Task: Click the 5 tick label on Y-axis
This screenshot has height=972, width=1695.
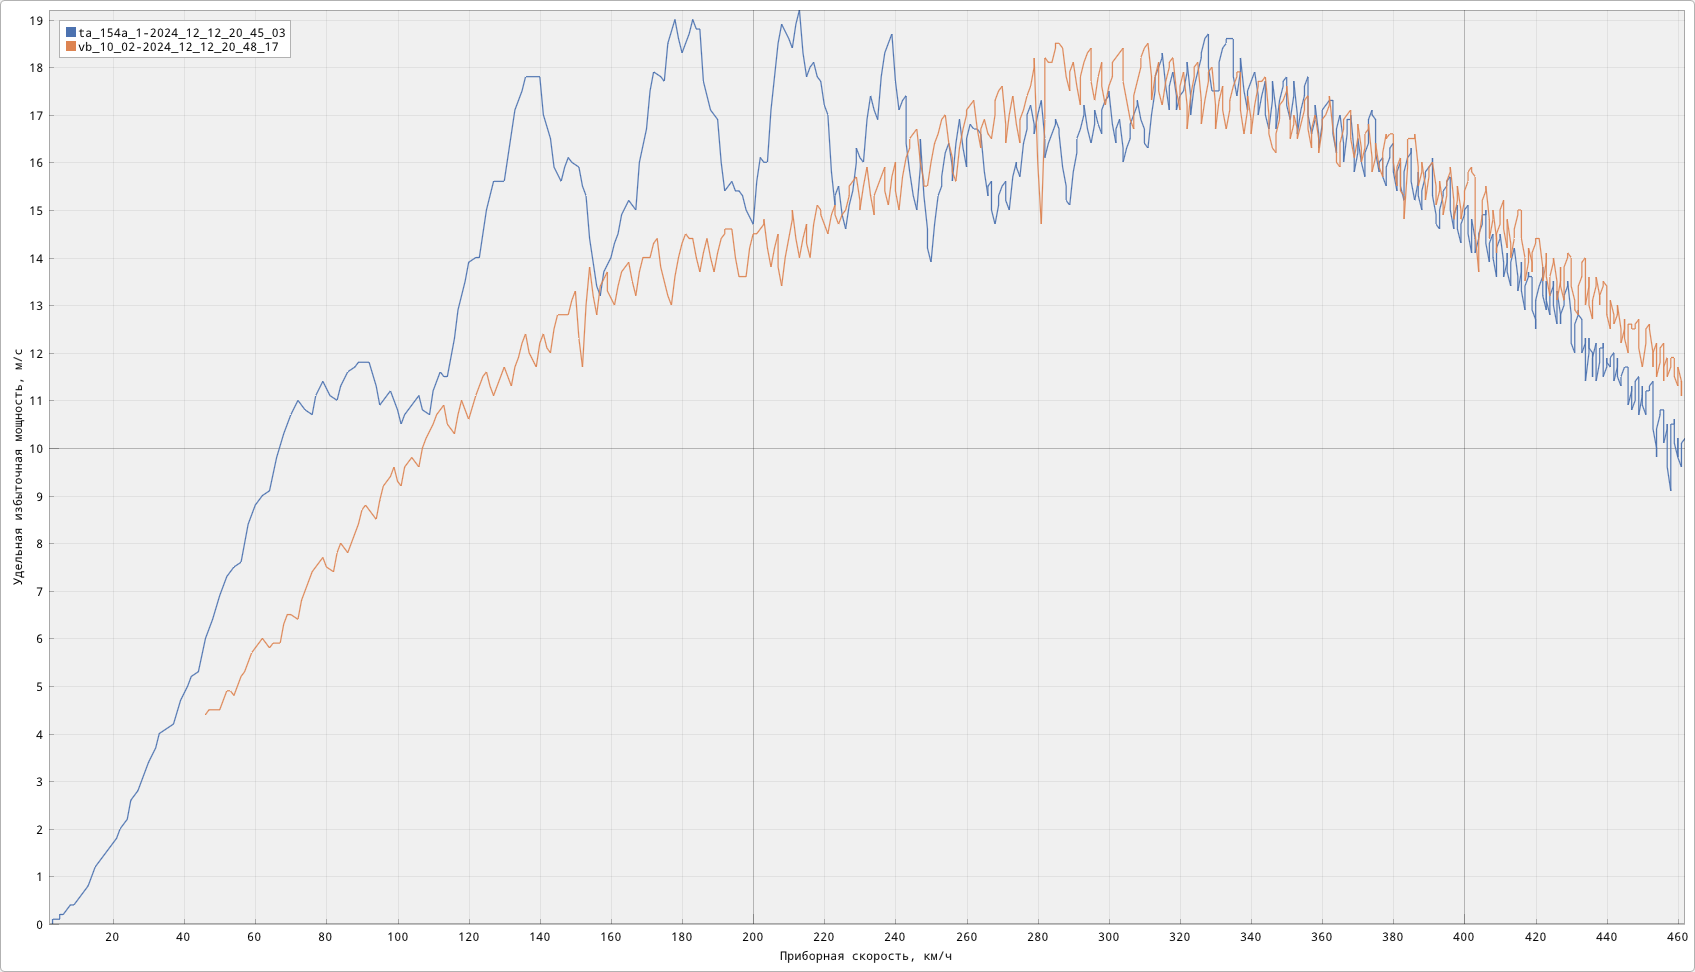Action: point(39,687)
